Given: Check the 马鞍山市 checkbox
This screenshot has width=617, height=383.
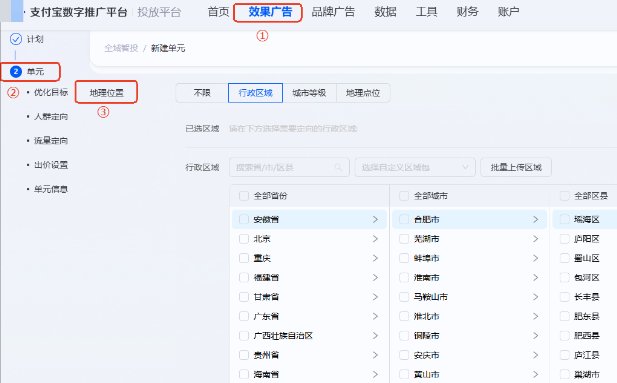Looking at the screenshot, I should tap(404, 297).
